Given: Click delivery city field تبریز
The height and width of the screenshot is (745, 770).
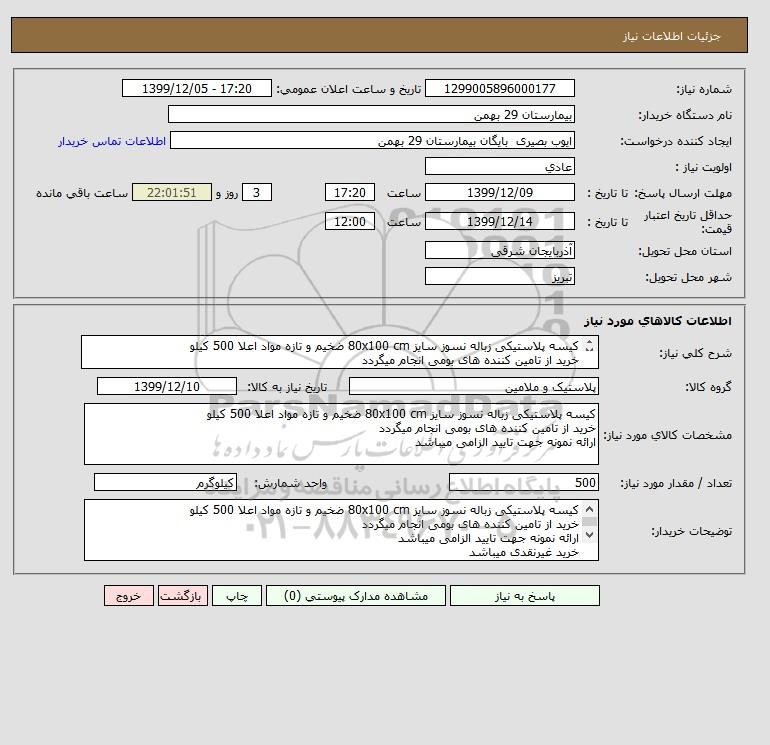Looking at the screenshot, I should (x=499, y=276).
